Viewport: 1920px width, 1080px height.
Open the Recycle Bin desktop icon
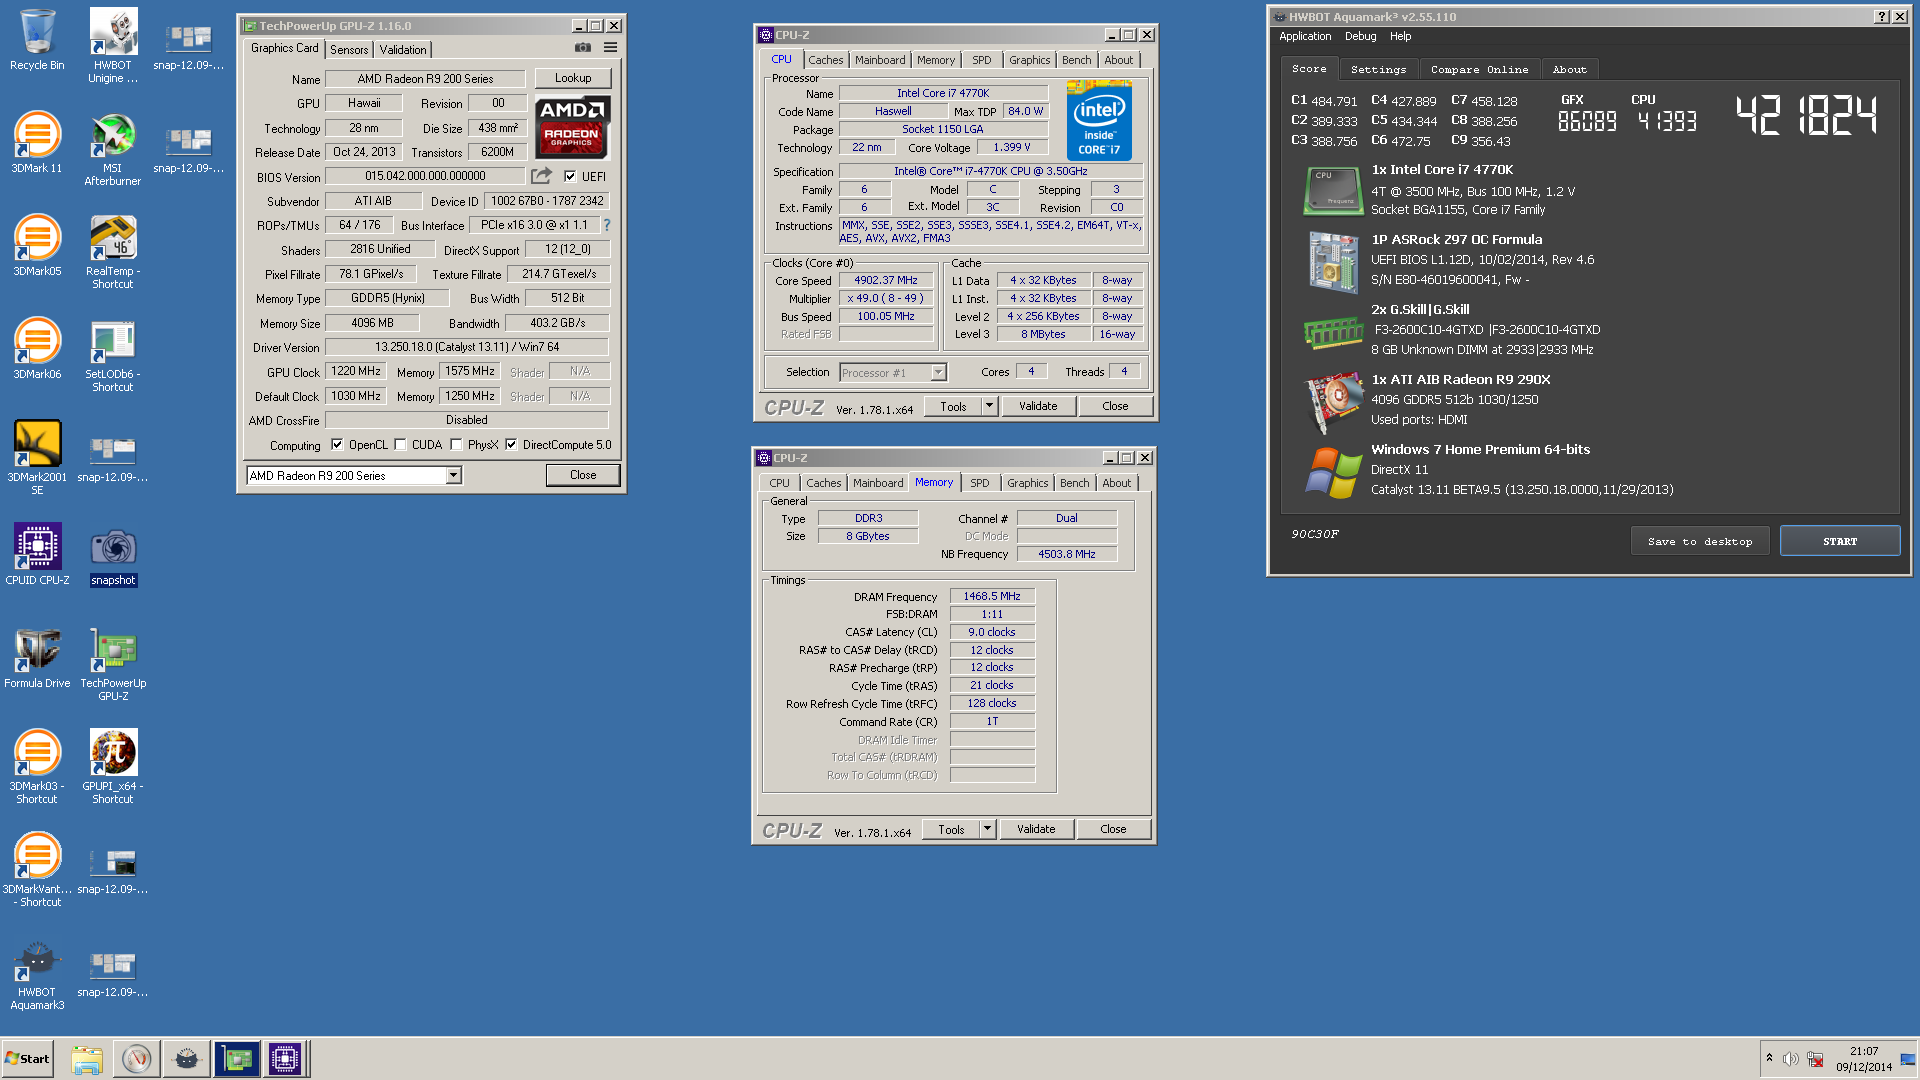pos(37,40)
